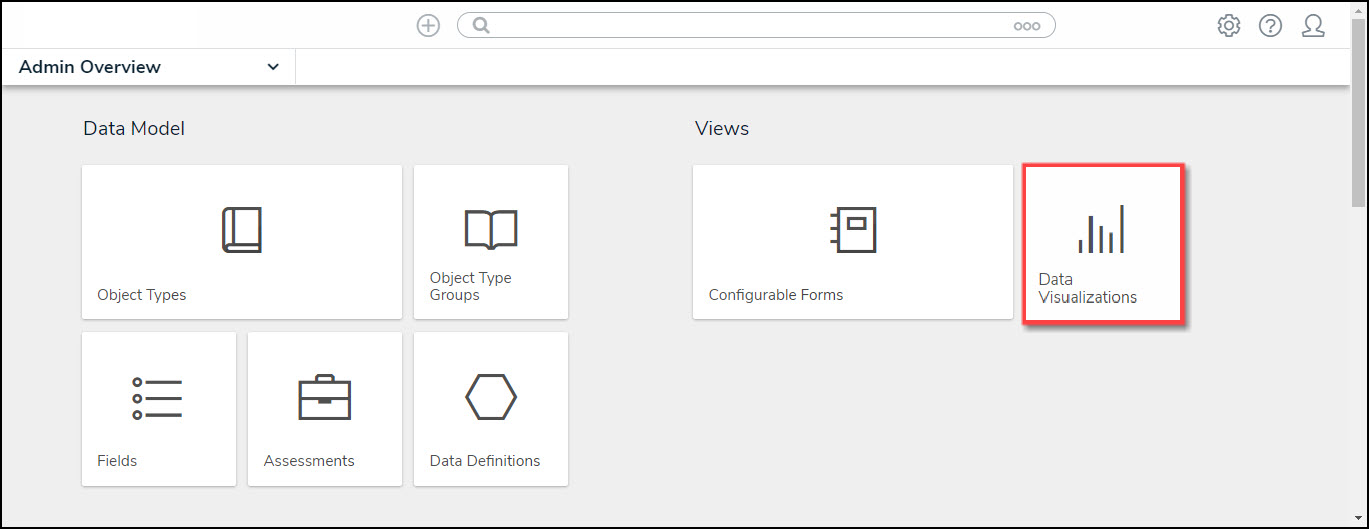Screen dimensions: 1369x529
Task: Open the user profile icon
Action: pos(1313,26)
